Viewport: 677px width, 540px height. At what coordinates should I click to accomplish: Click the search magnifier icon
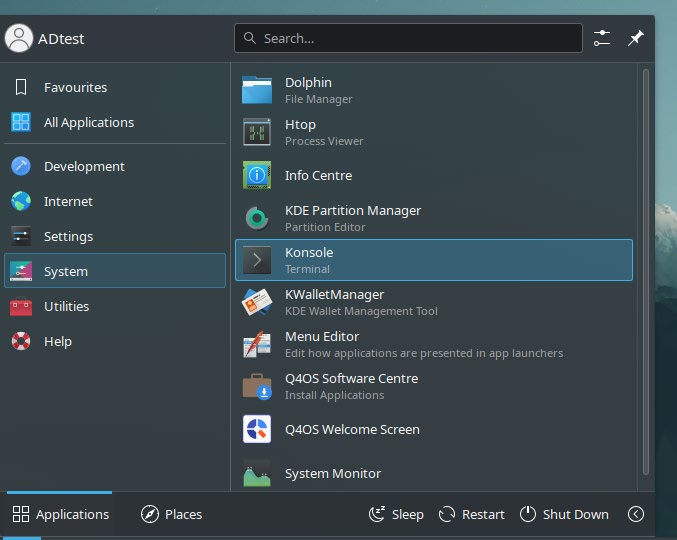point(250,38)
